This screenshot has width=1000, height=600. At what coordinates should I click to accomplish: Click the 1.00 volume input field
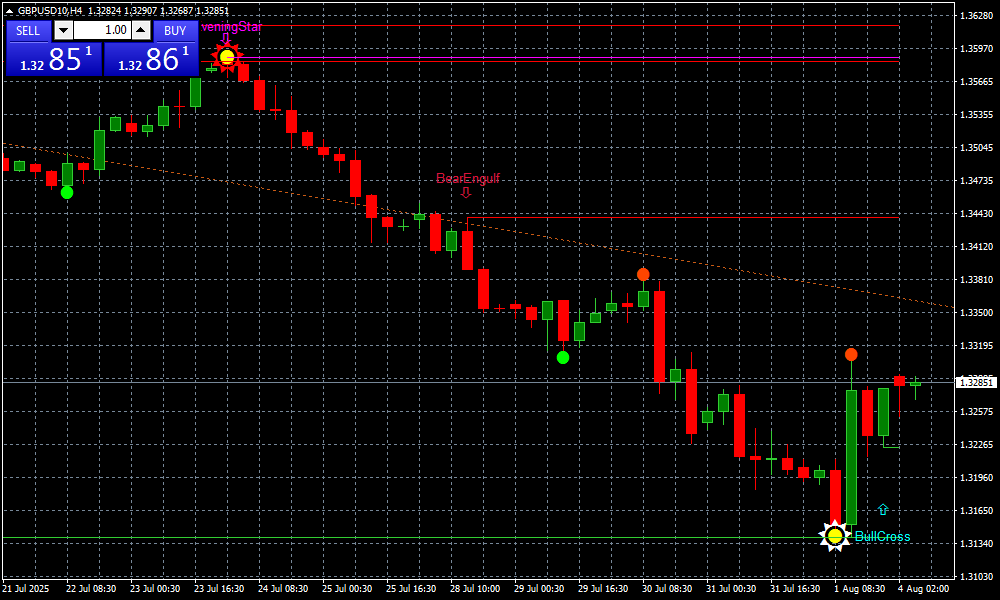coord(102,31)
